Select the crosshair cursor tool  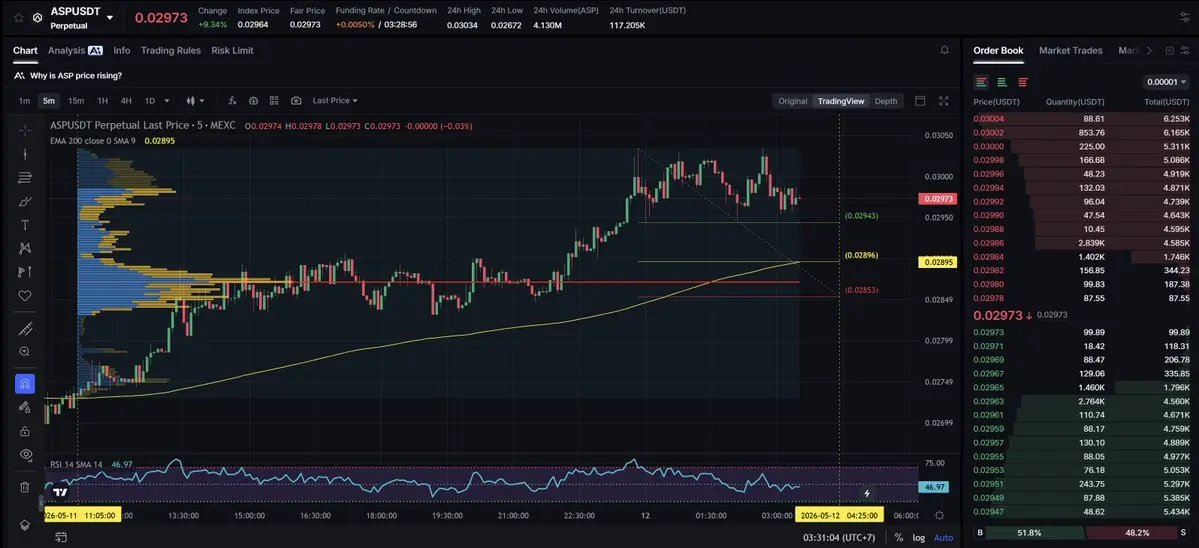pyautogui.click(x=24, y=130)
